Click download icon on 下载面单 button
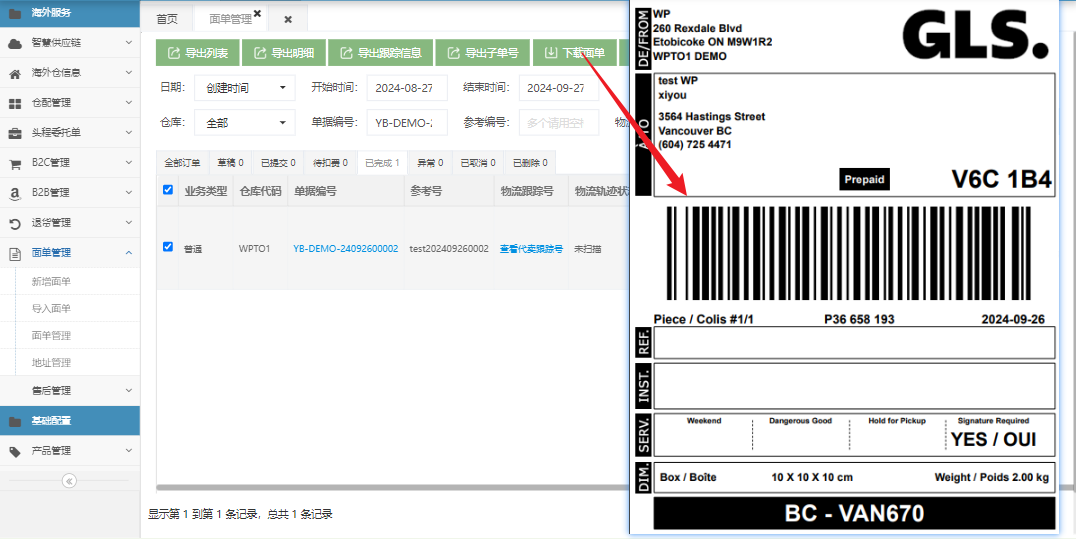1076x539 pixels. pyautogui.click(x=550, y=53)
